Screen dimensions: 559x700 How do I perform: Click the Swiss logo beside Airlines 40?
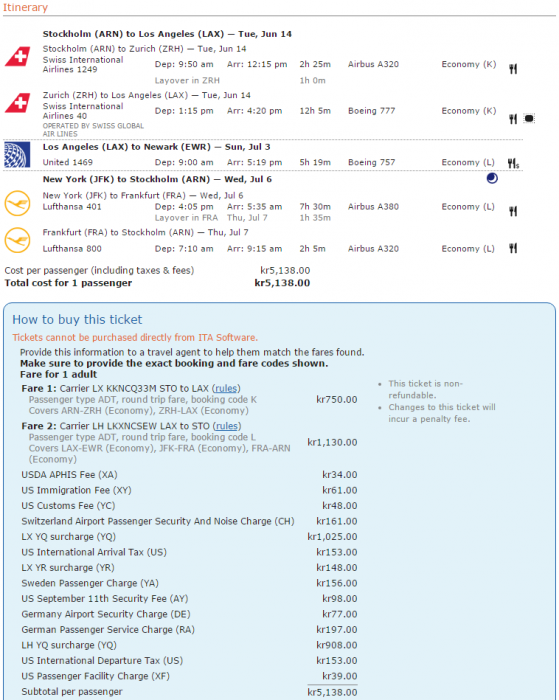coord(17,103)
